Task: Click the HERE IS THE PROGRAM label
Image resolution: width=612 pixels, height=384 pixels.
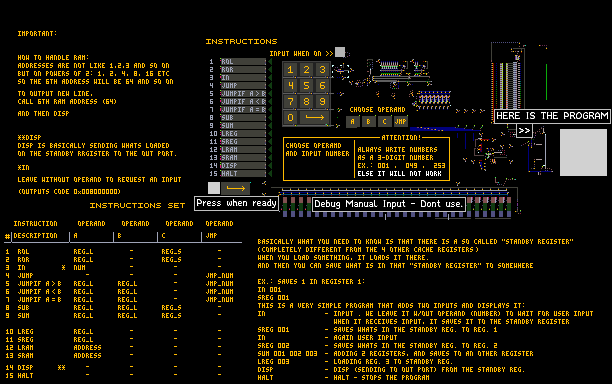Action: click(x=552, y=116)
